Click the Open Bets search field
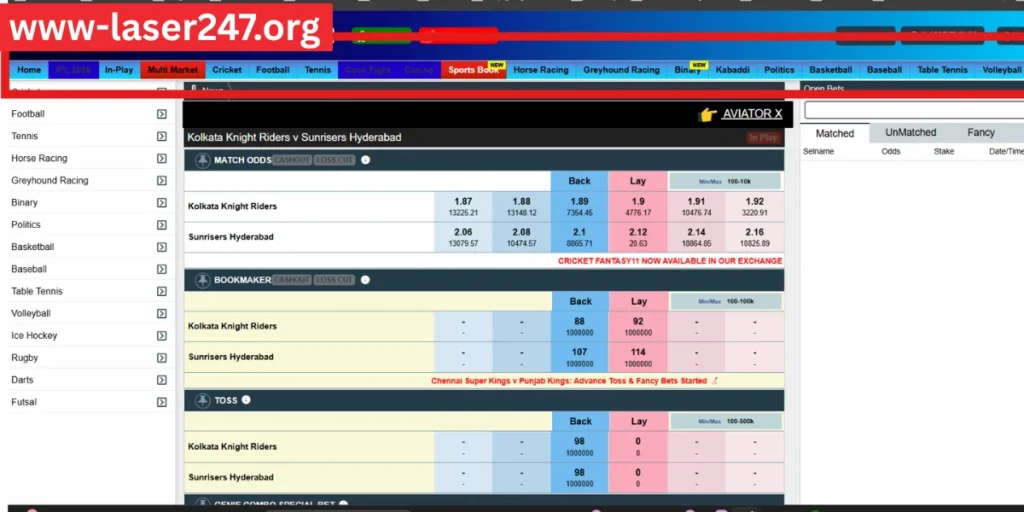This screenshot has width=1024, height=512. click(914, 110)
